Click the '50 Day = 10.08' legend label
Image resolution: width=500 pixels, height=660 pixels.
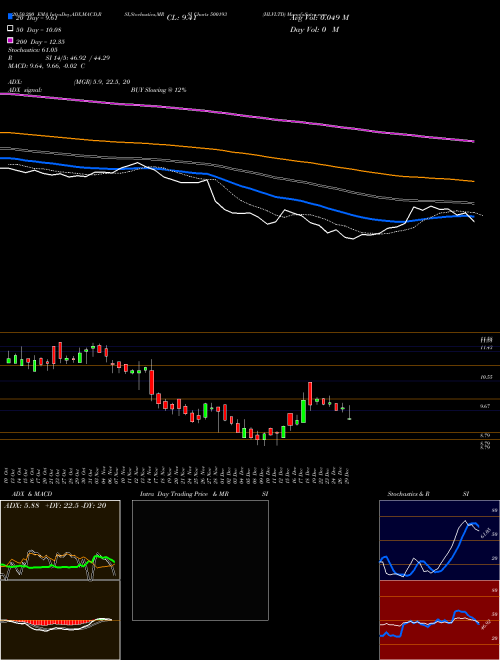tap(38, 30)
